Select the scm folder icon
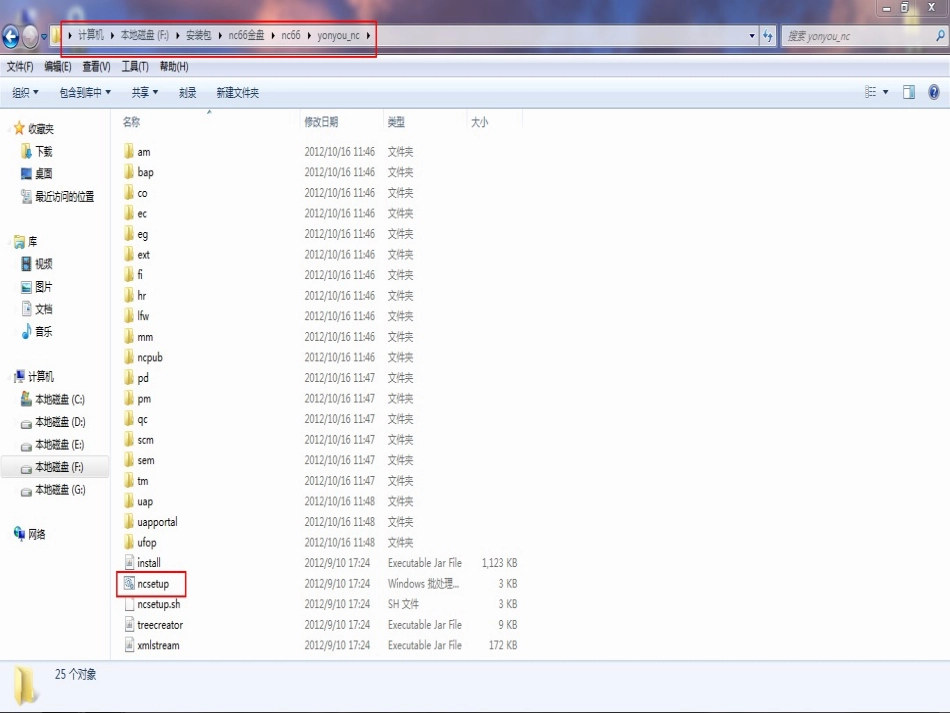The width and height of the screenshot is (950, 713). [128, 439]
